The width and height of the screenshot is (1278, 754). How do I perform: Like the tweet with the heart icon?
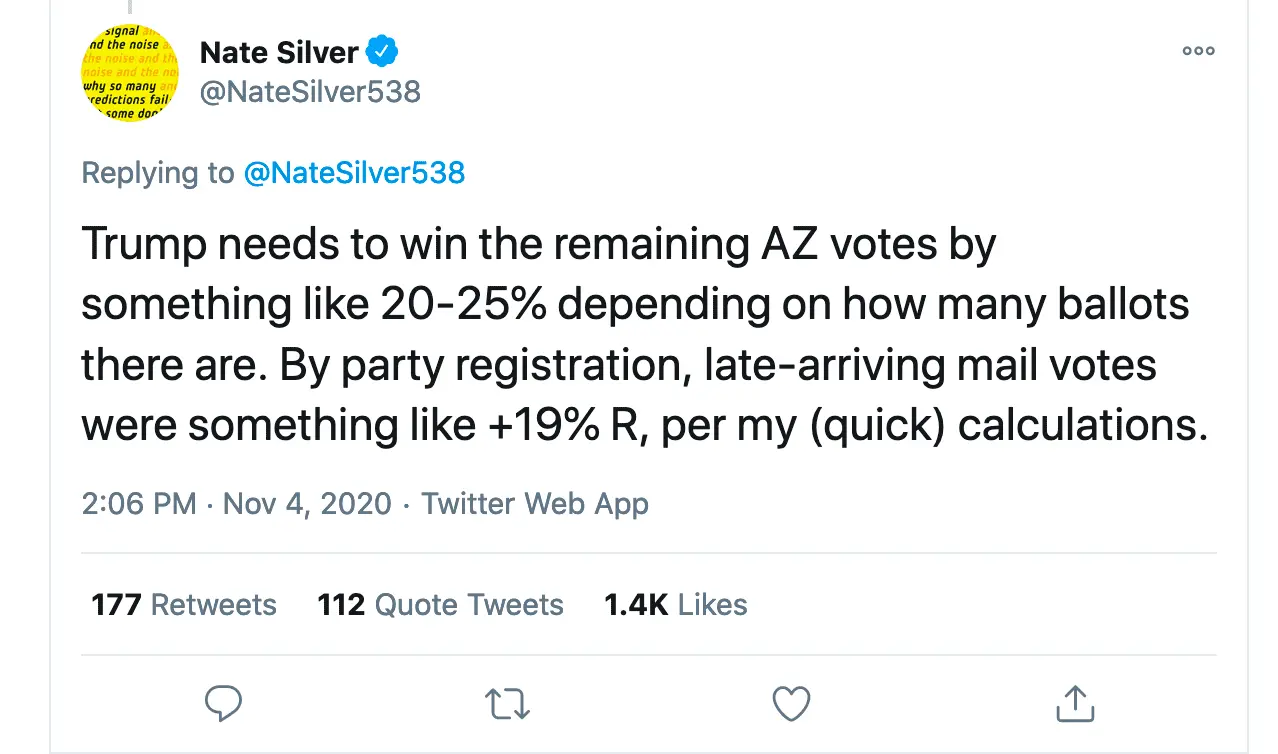point(791,703)
